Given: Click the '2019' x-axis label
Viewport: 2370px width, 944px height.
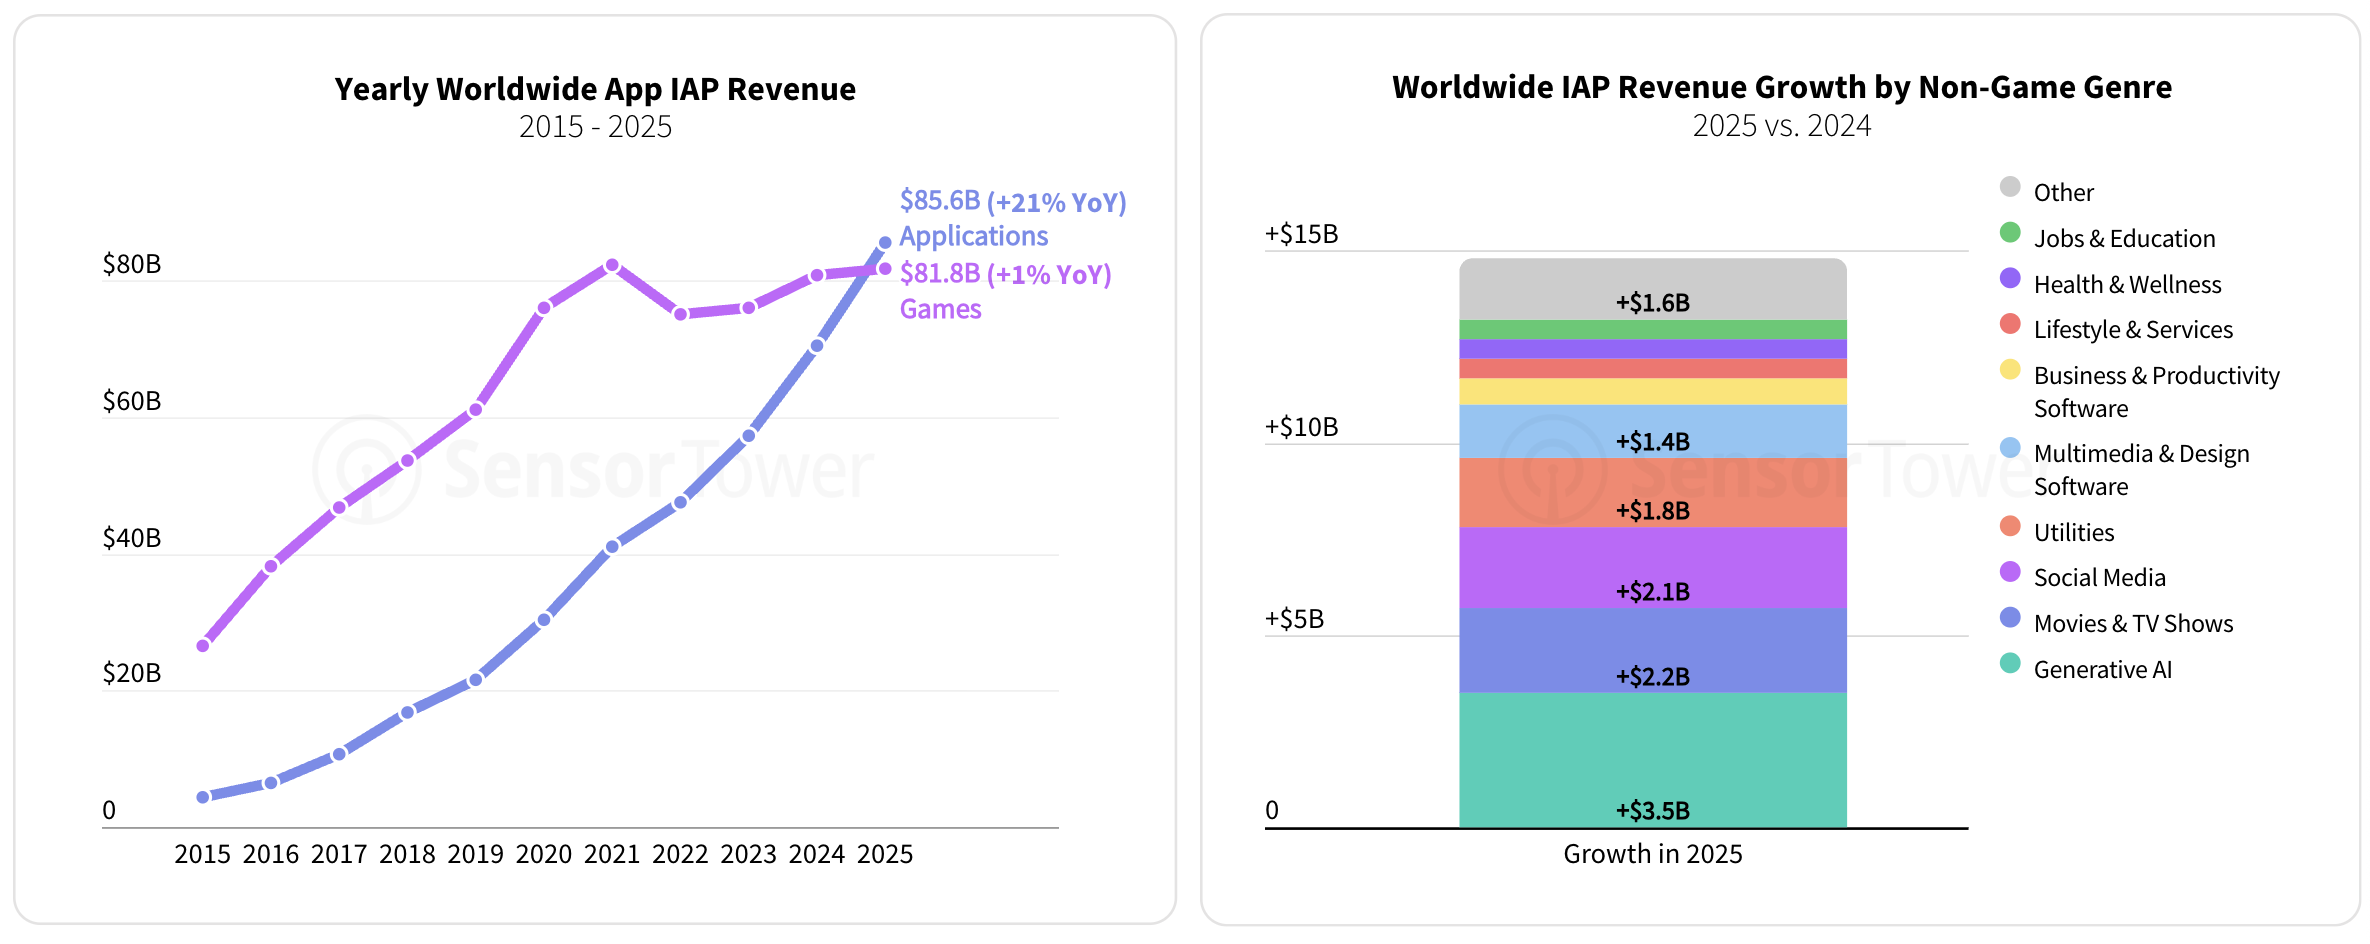Looking at the screenshot, I should [x=476, y=854].
